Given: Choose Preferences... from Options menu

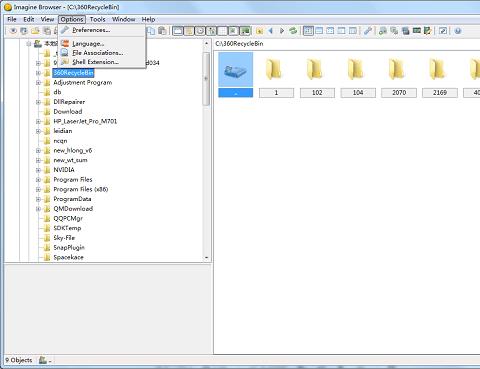Looking at the screenshot, I should 102,30.
